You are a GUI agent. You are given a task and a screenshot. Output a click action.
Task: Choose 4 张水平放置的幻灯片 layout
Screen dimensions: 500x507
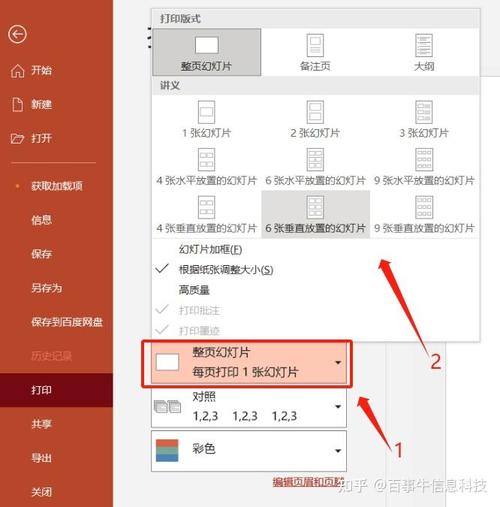[x=207, y=167]
